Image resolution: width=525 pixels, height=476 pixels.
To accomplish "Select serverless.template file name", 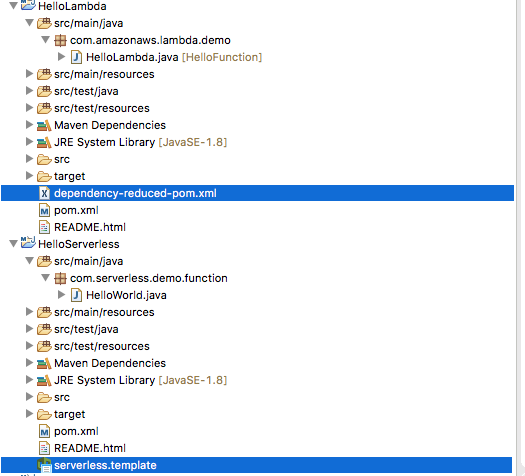I will point(105,465).
